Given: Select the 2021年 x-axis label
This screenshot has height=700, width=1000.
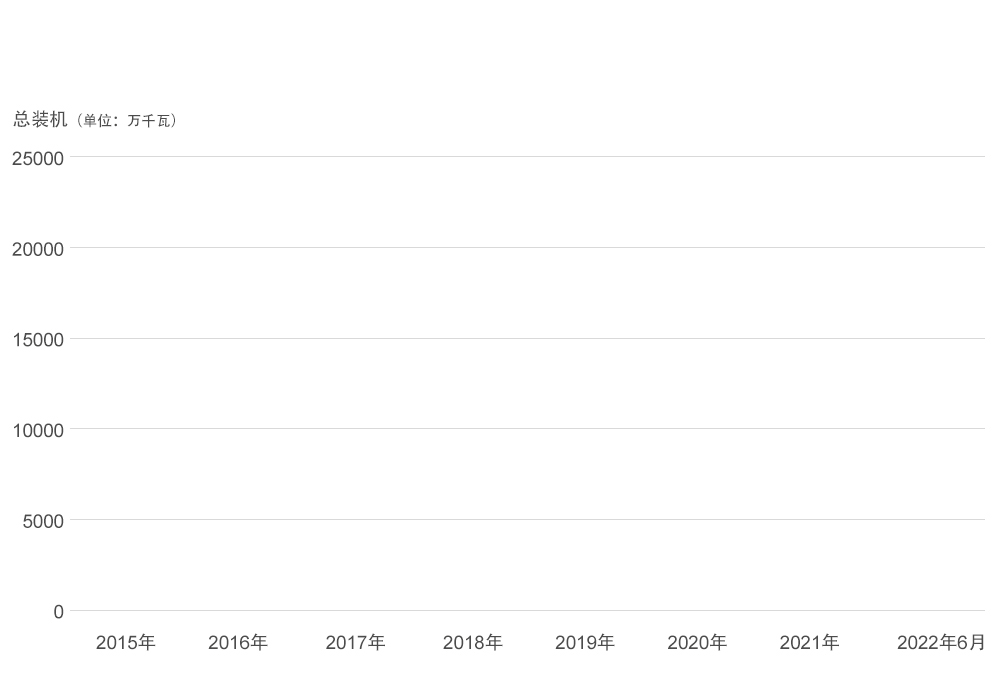Looking at the screenshot, I should click(x=809, y=643).
